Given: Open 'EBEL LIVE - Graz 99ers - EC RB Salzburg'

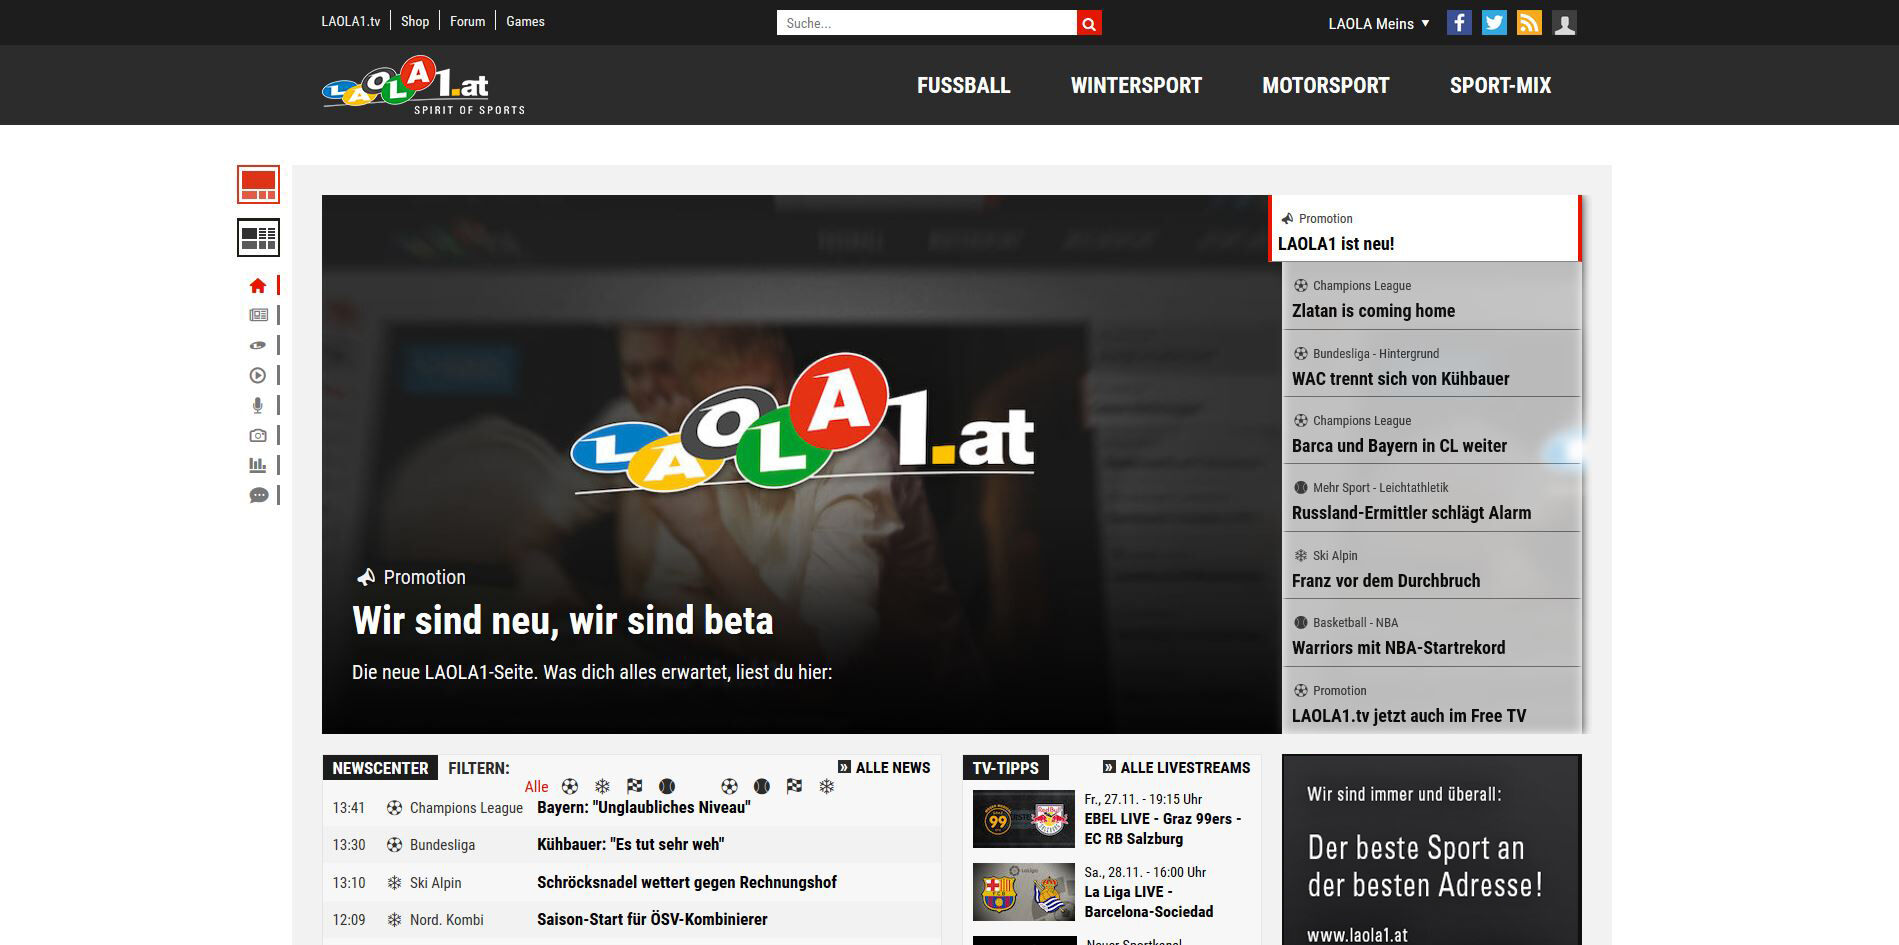Looking at the screenshot, I should point(1163,829).
